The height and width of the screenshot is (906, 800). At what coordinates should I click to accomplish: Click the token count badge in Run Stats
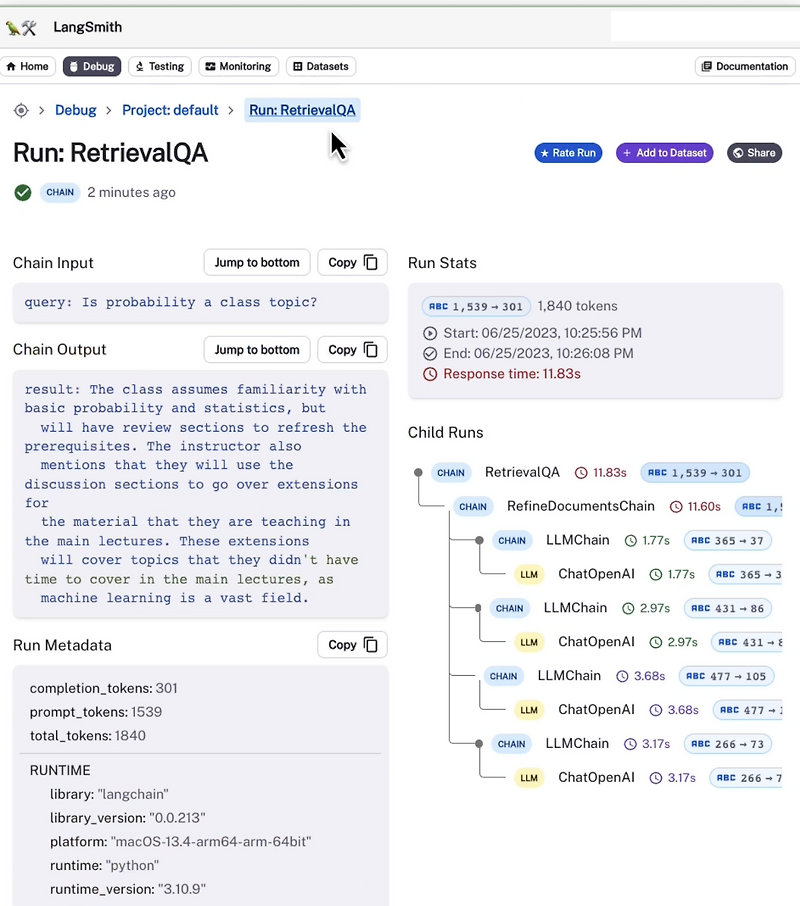pyautogui.click(x=475, y=306)
